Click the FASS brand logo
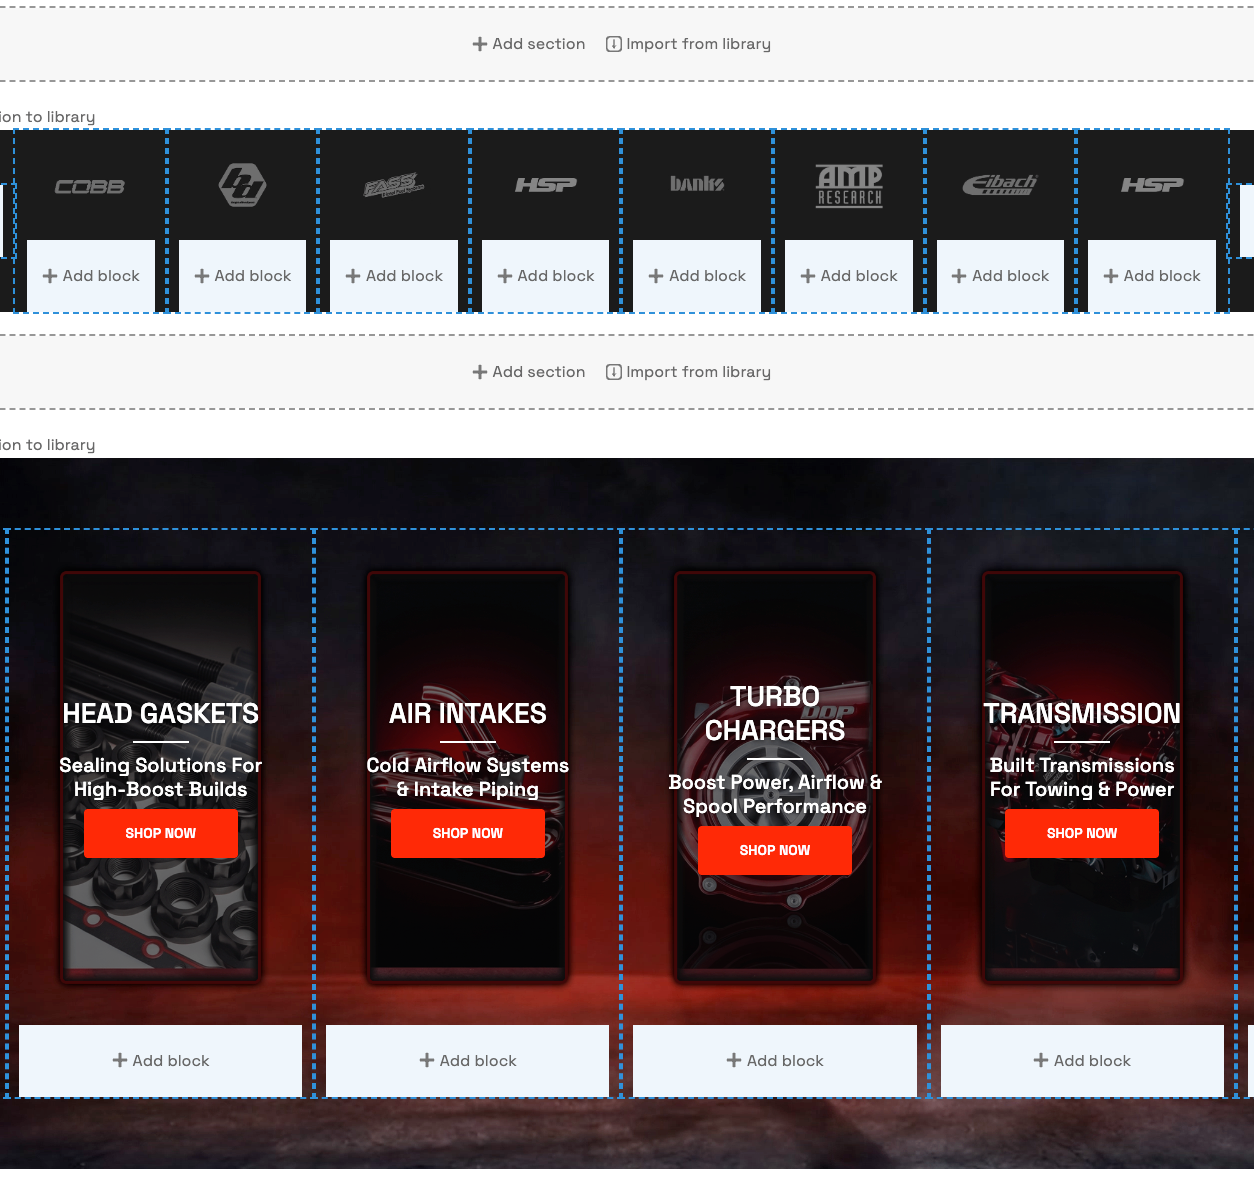Image resolution: width=1254 pixels, height=1185 pixels. 394,185
